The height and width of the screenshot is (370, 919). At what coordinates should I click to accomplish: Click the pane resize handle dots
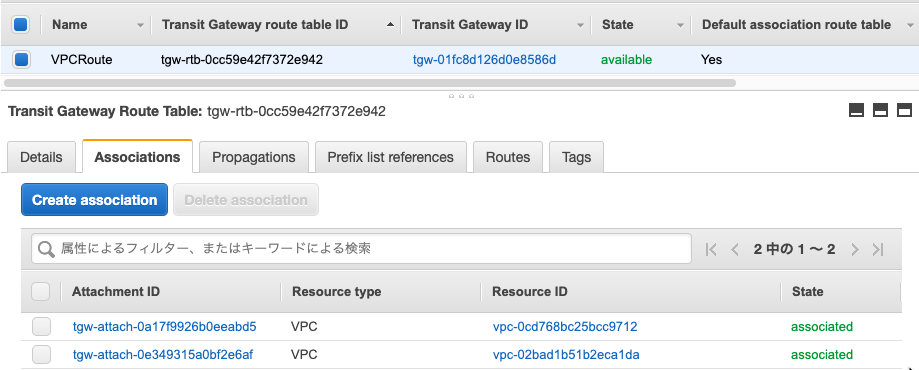click(x=461, y=96)
